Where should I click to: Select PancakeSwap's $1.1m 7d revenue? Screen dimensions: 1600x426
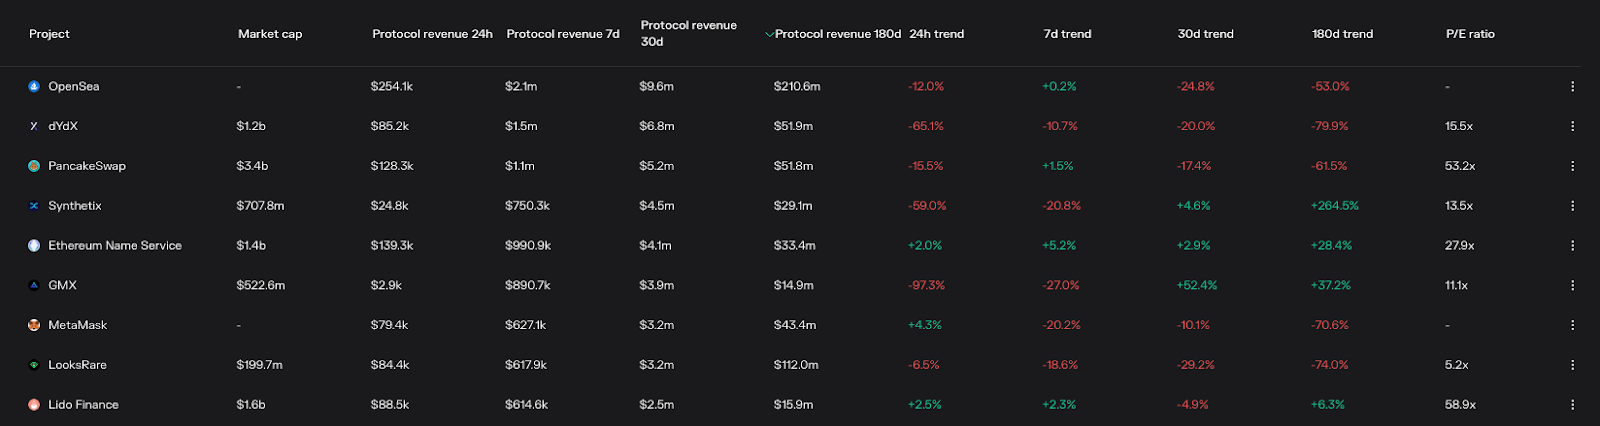click(520, 166)
